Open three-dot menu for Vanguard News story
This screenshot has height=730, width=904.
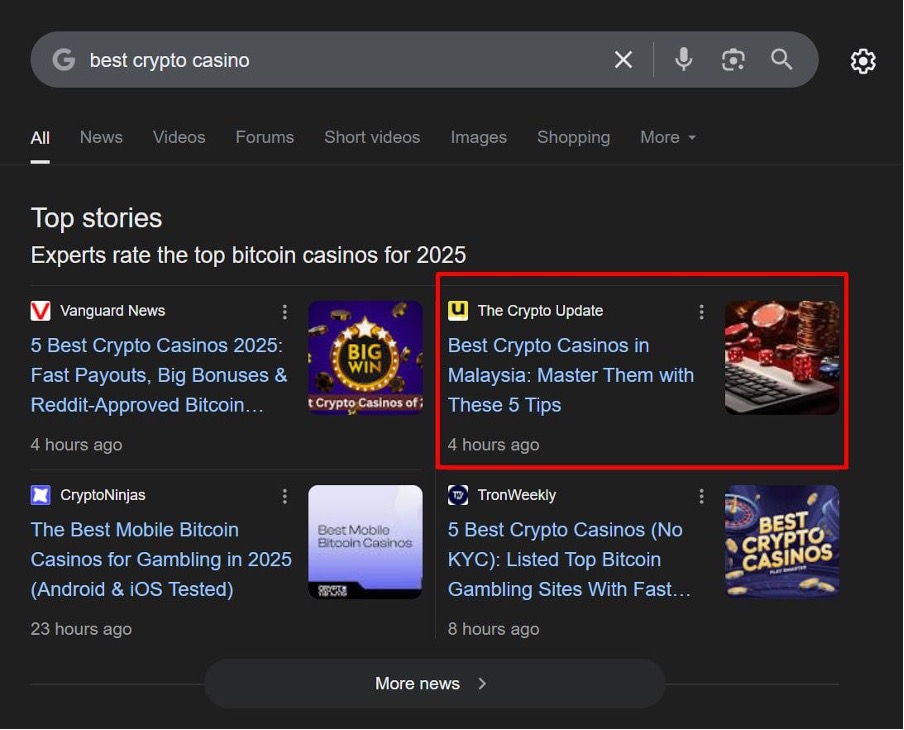[285, 312]
